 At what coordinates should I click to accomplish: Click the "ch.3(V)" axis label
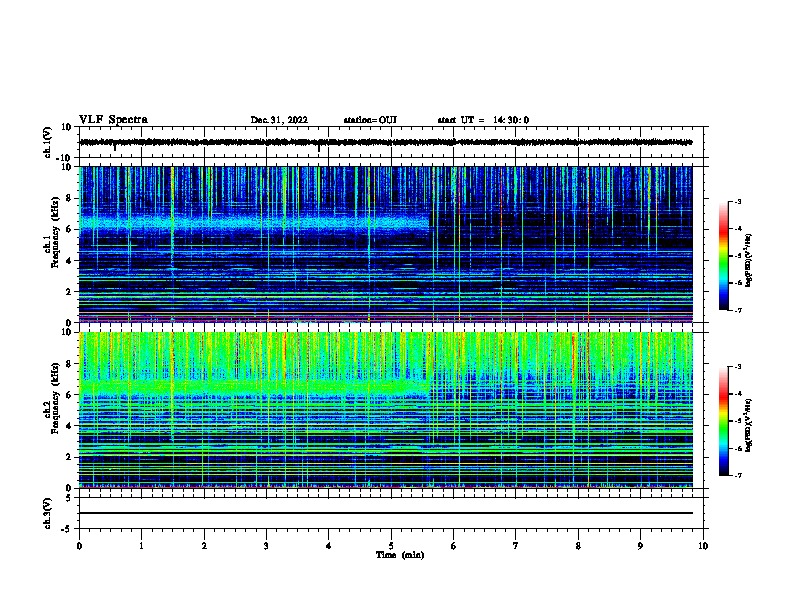pos(47,513)
